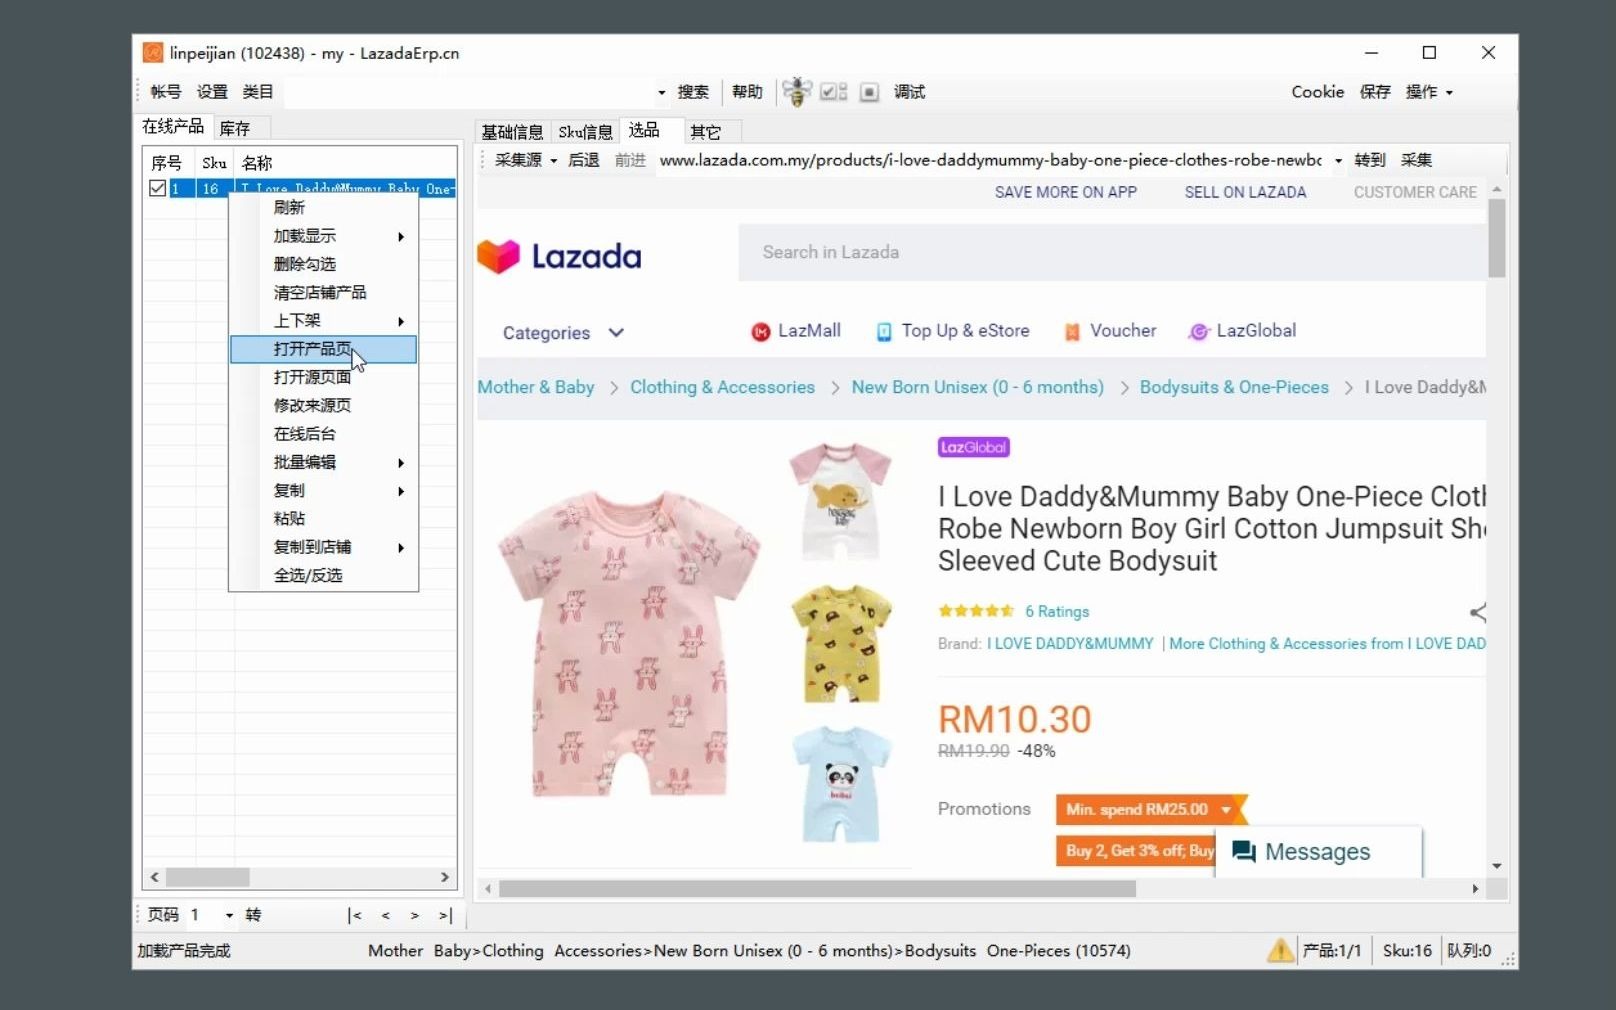Click the Lazada heart logo

498,256
